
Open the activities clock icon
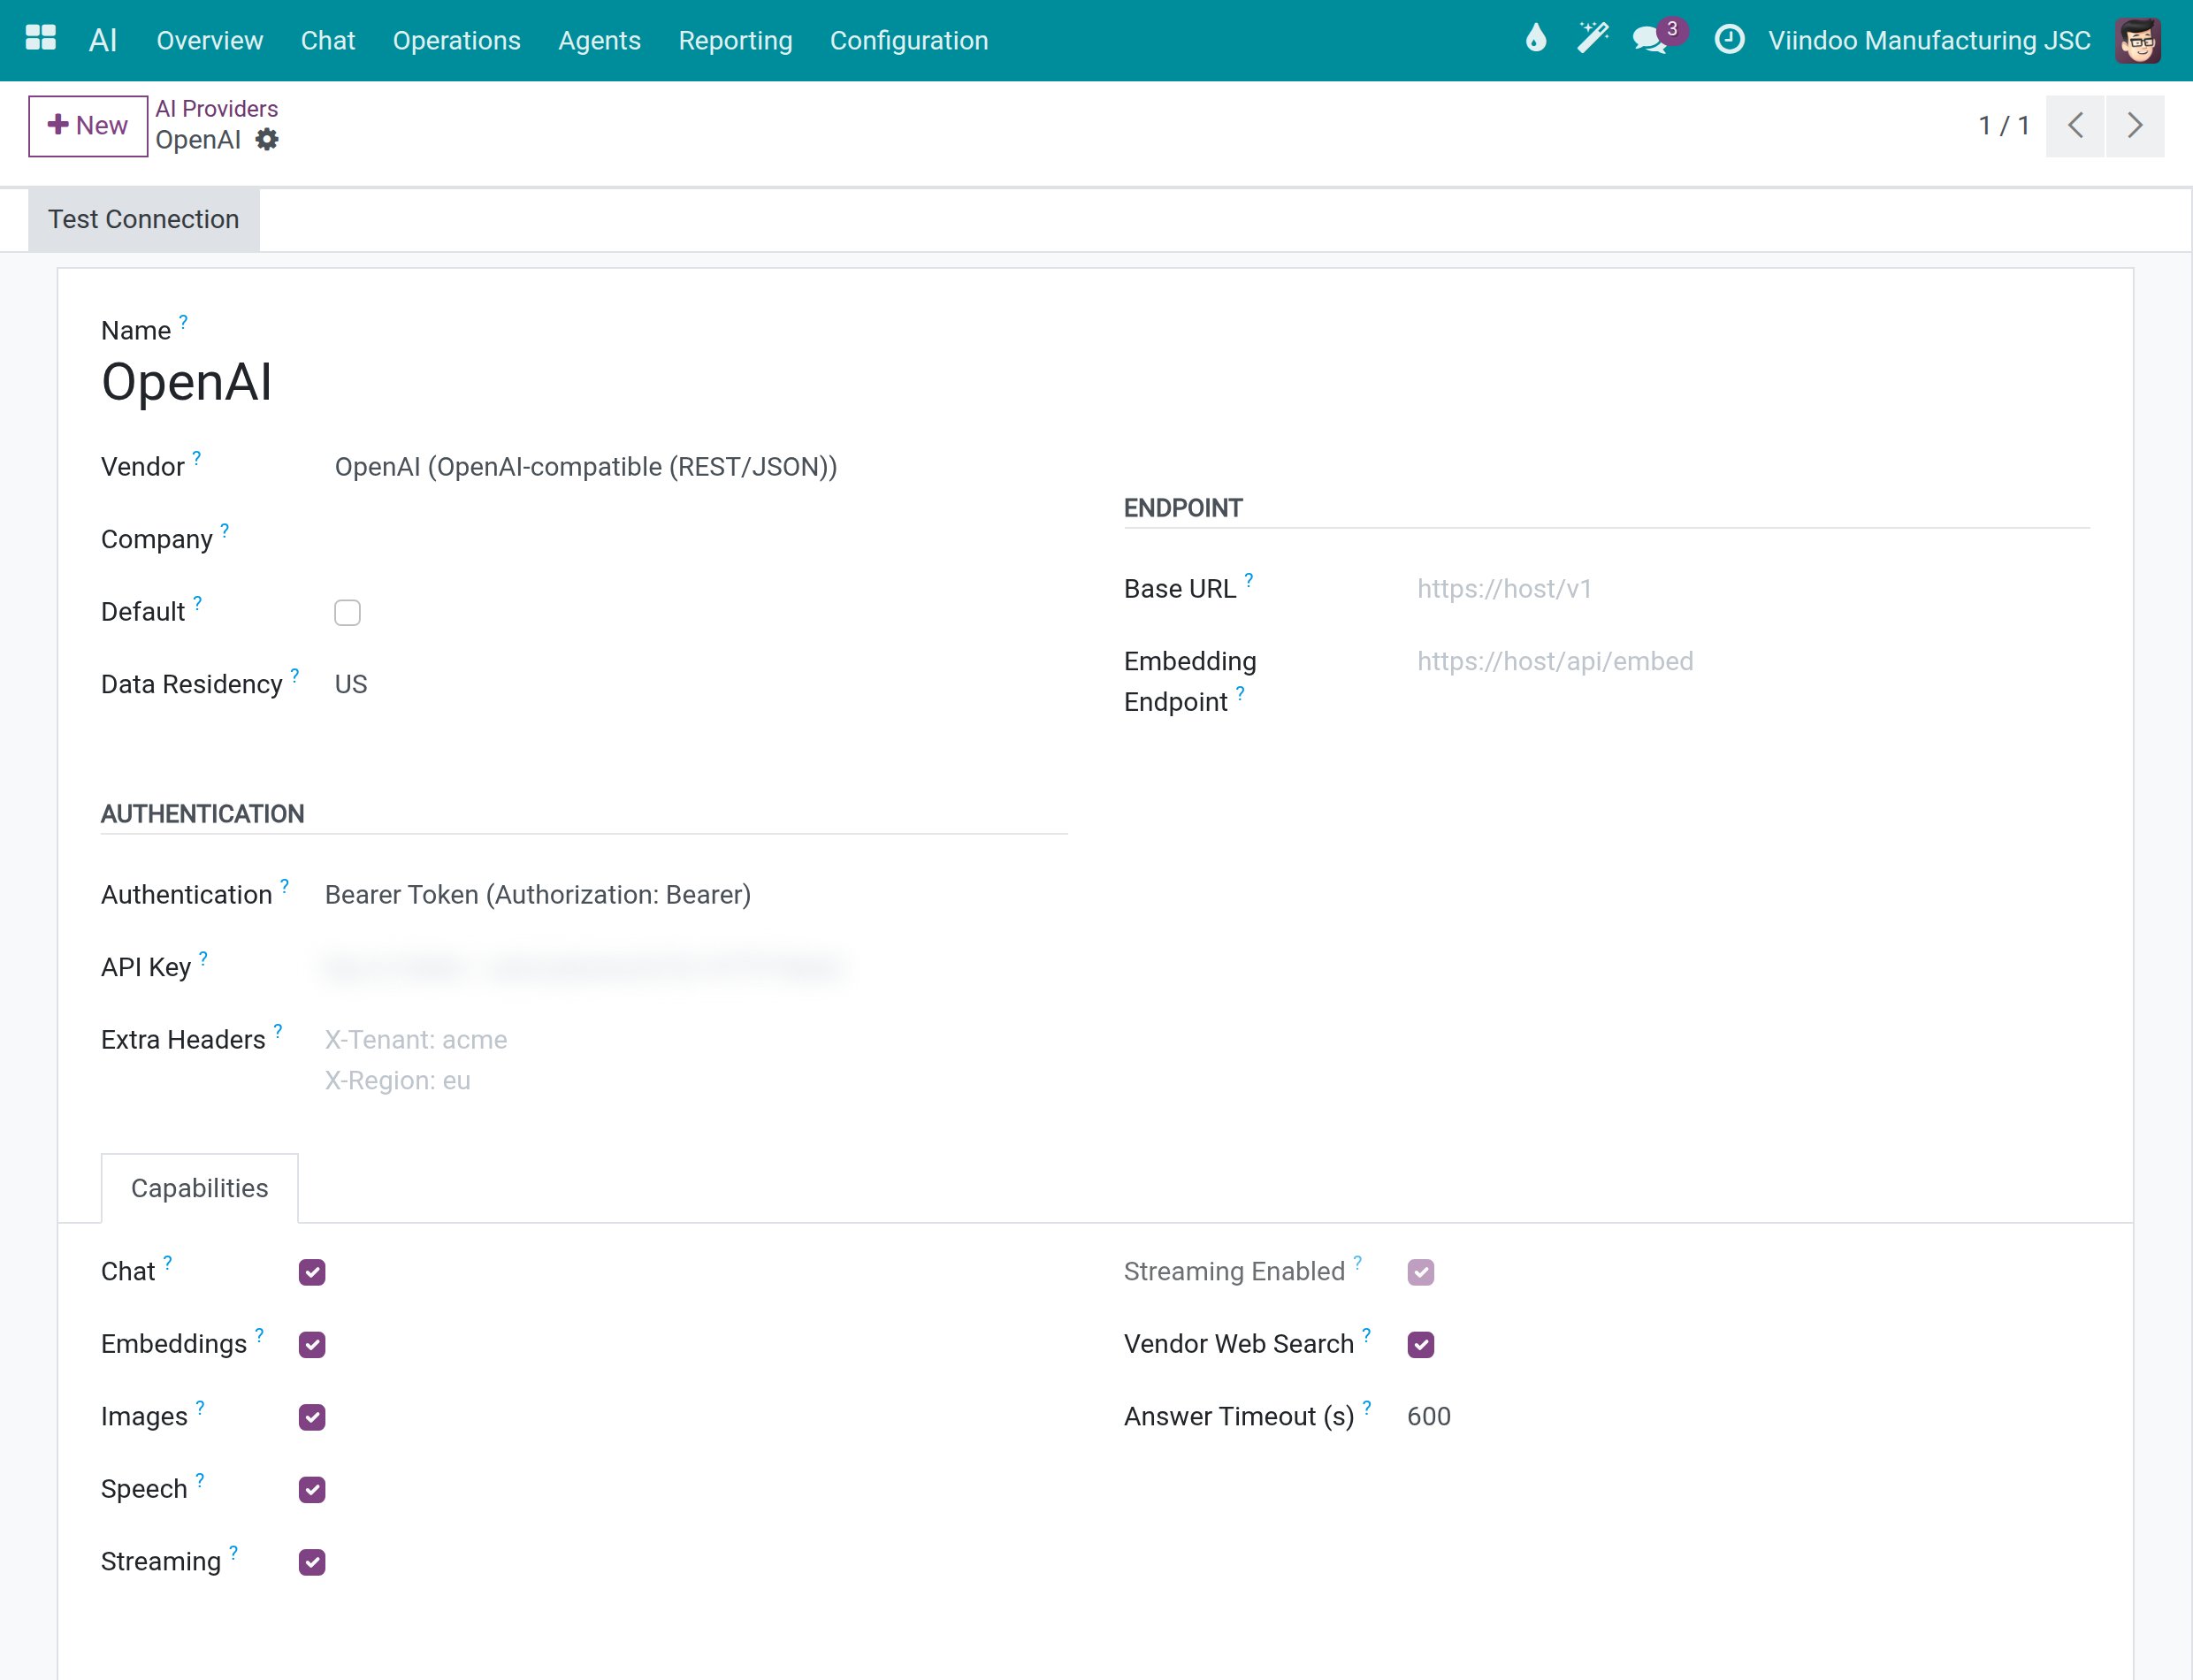coord(1729,40)
